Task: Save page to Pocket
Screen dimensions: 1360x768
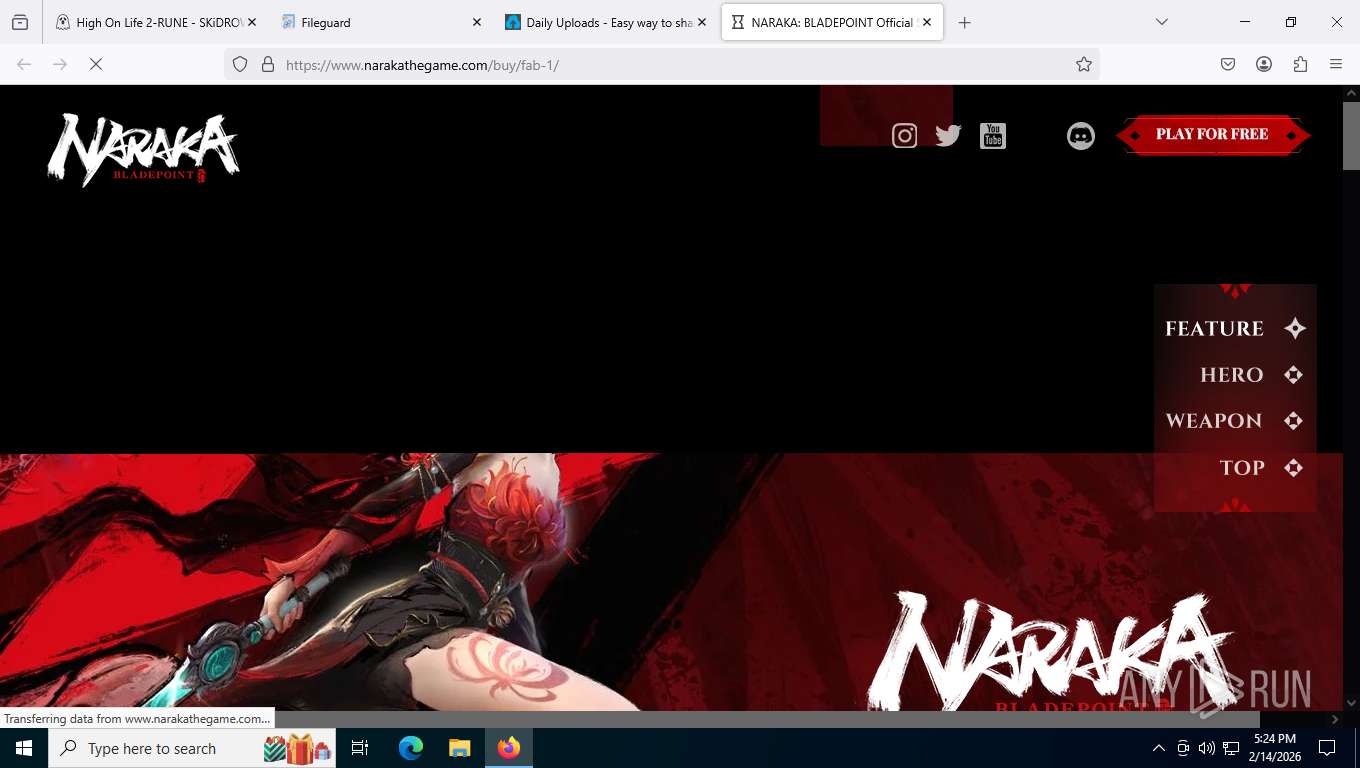Action: tap(1228, 64)
